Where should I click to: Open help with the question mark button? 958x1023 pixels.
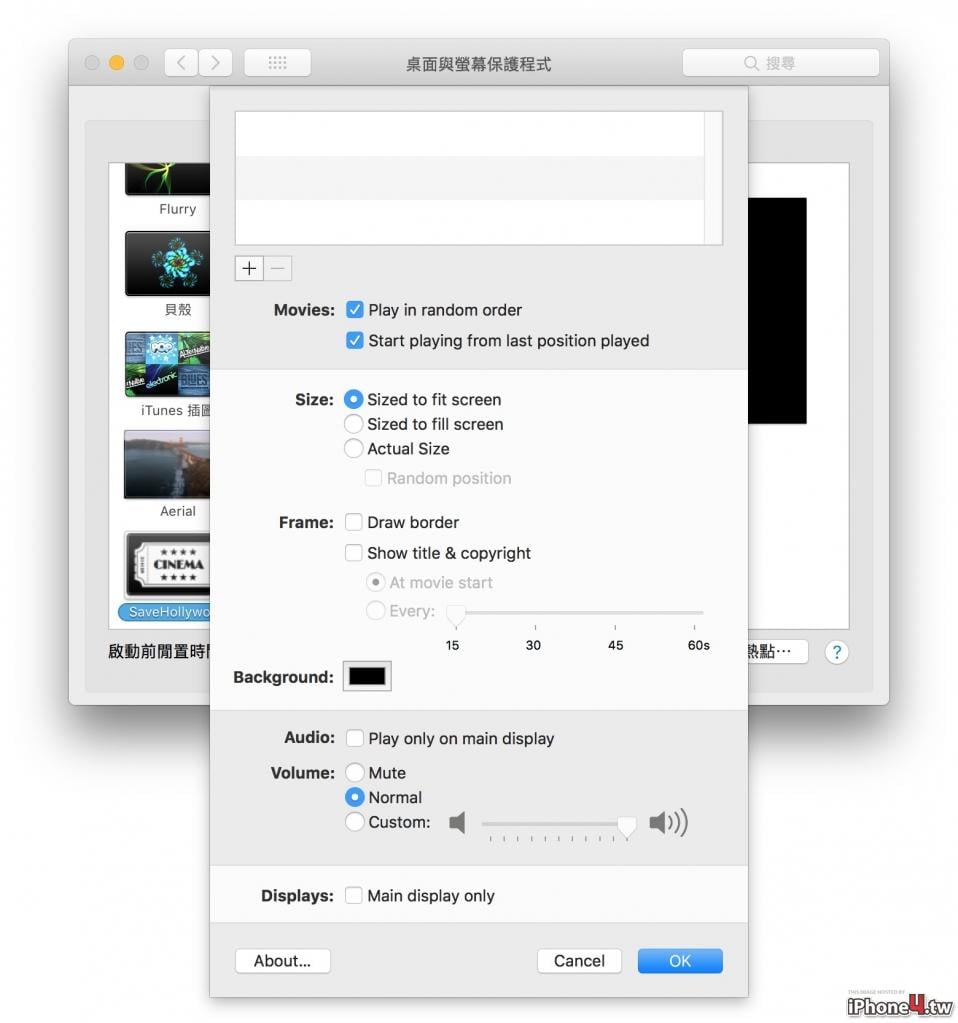(837, 651)
